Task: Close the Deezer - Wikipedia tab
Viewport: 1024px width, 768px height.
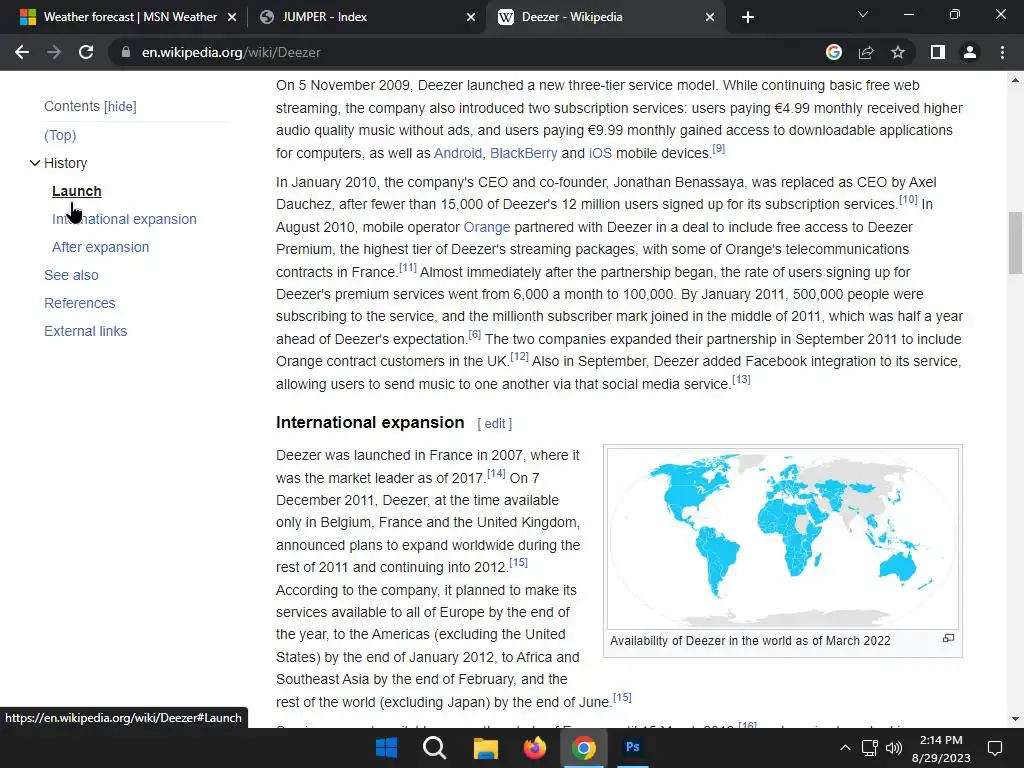Action: 710,17
